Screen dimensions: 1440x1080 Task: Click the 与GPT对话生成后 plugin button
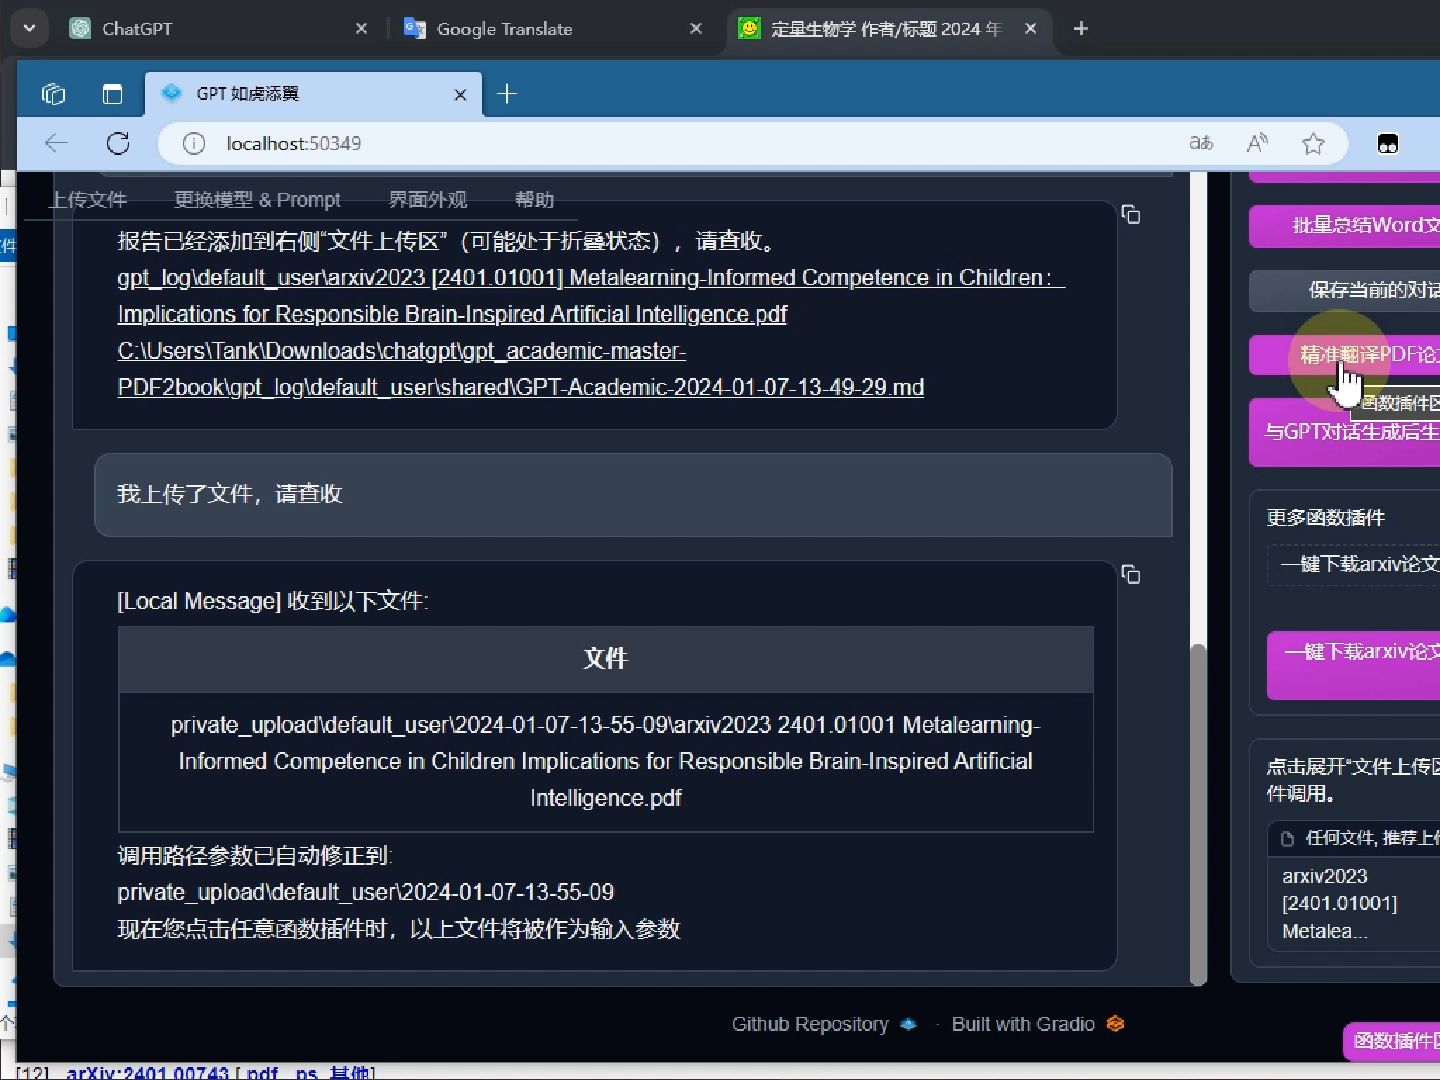point(1344,432)
